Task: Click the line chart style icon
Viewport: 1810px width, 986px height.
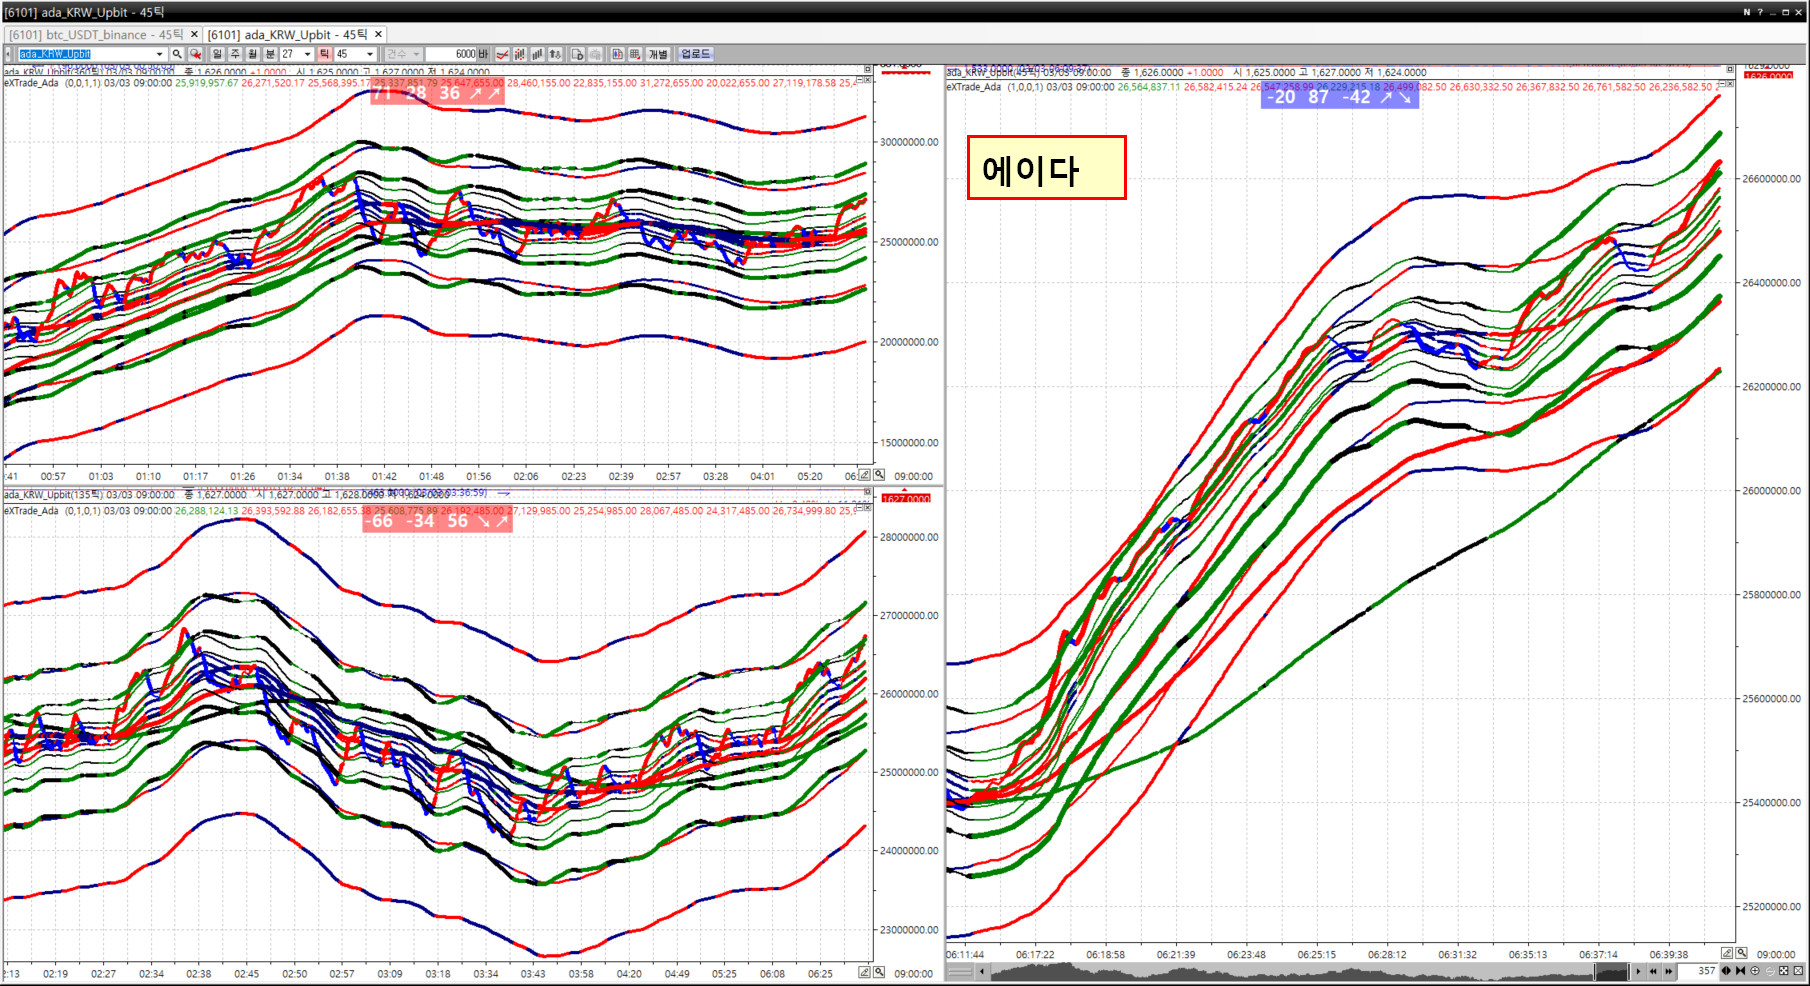Action: coord(502,54)
